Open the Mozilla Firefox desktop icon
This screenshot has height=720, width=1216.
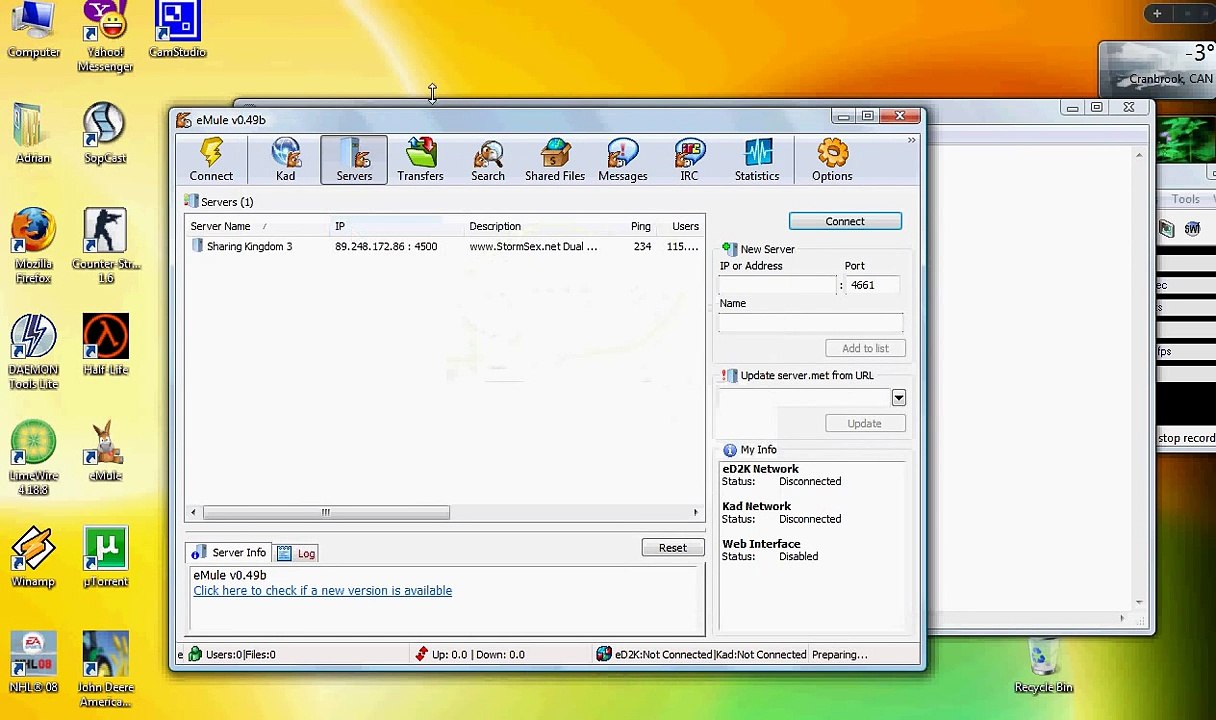[x=33, y=246]
